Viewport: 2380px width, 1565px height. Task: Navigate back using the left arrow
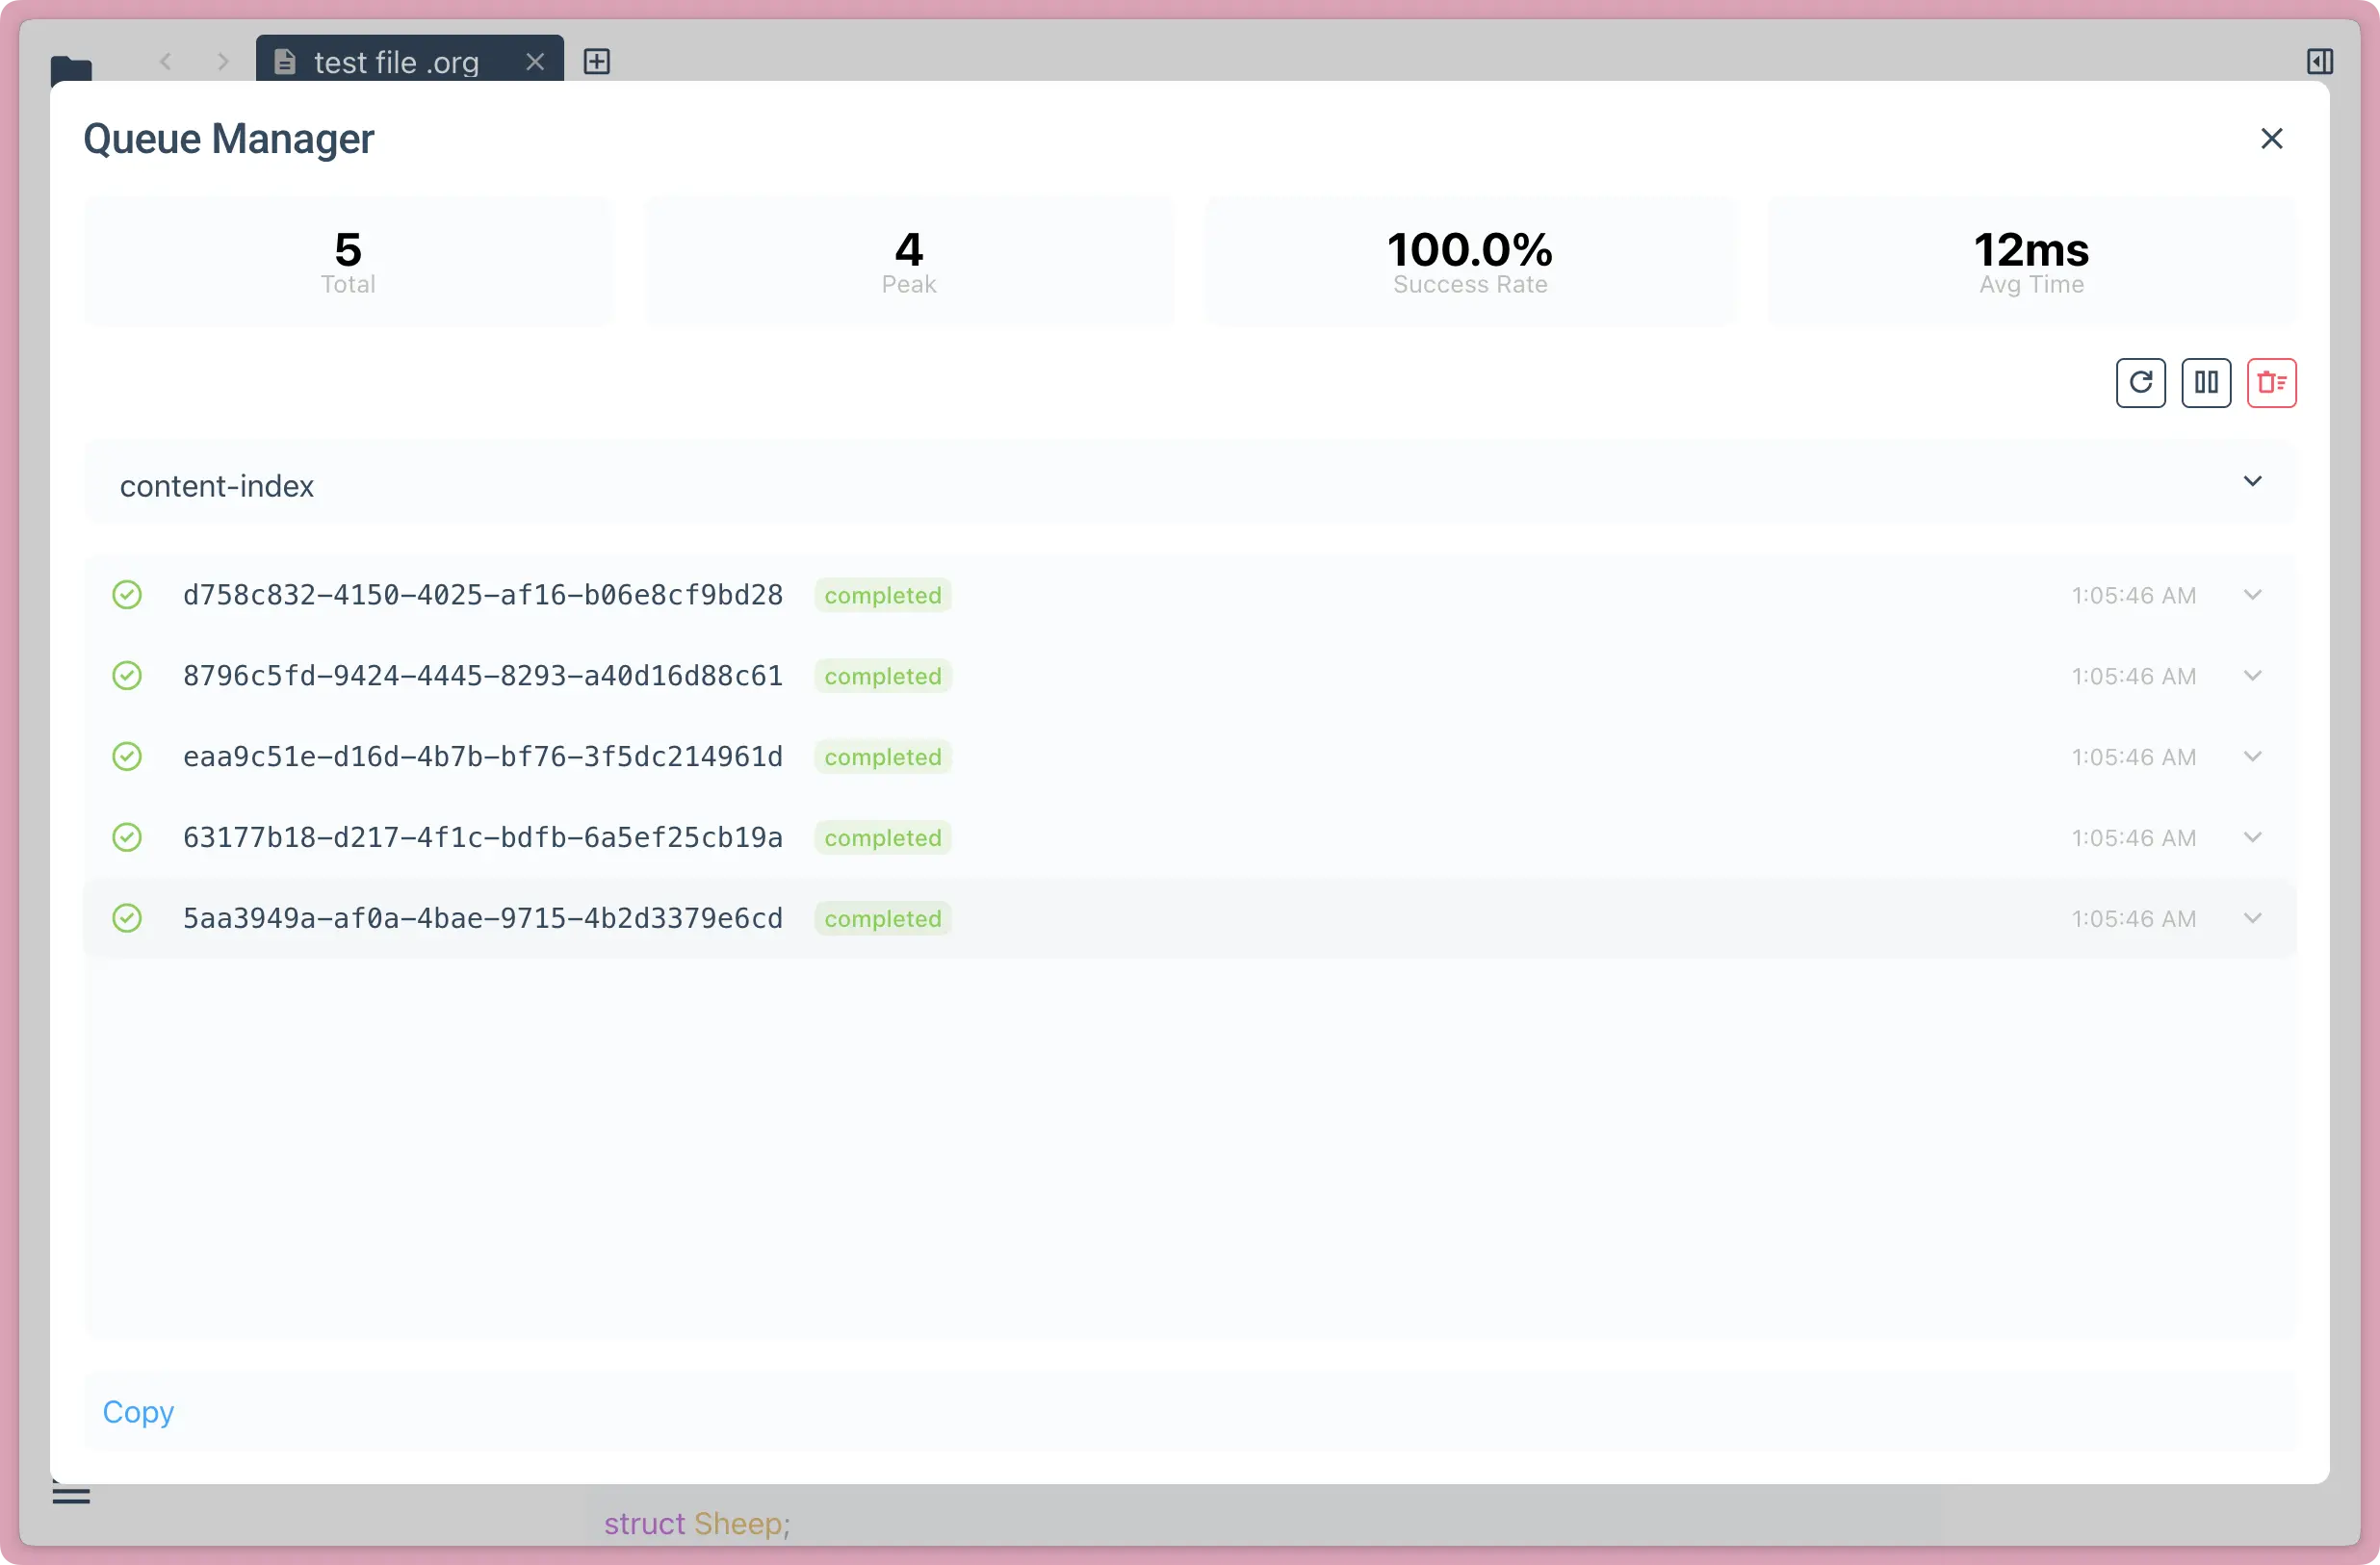point(166,62)
